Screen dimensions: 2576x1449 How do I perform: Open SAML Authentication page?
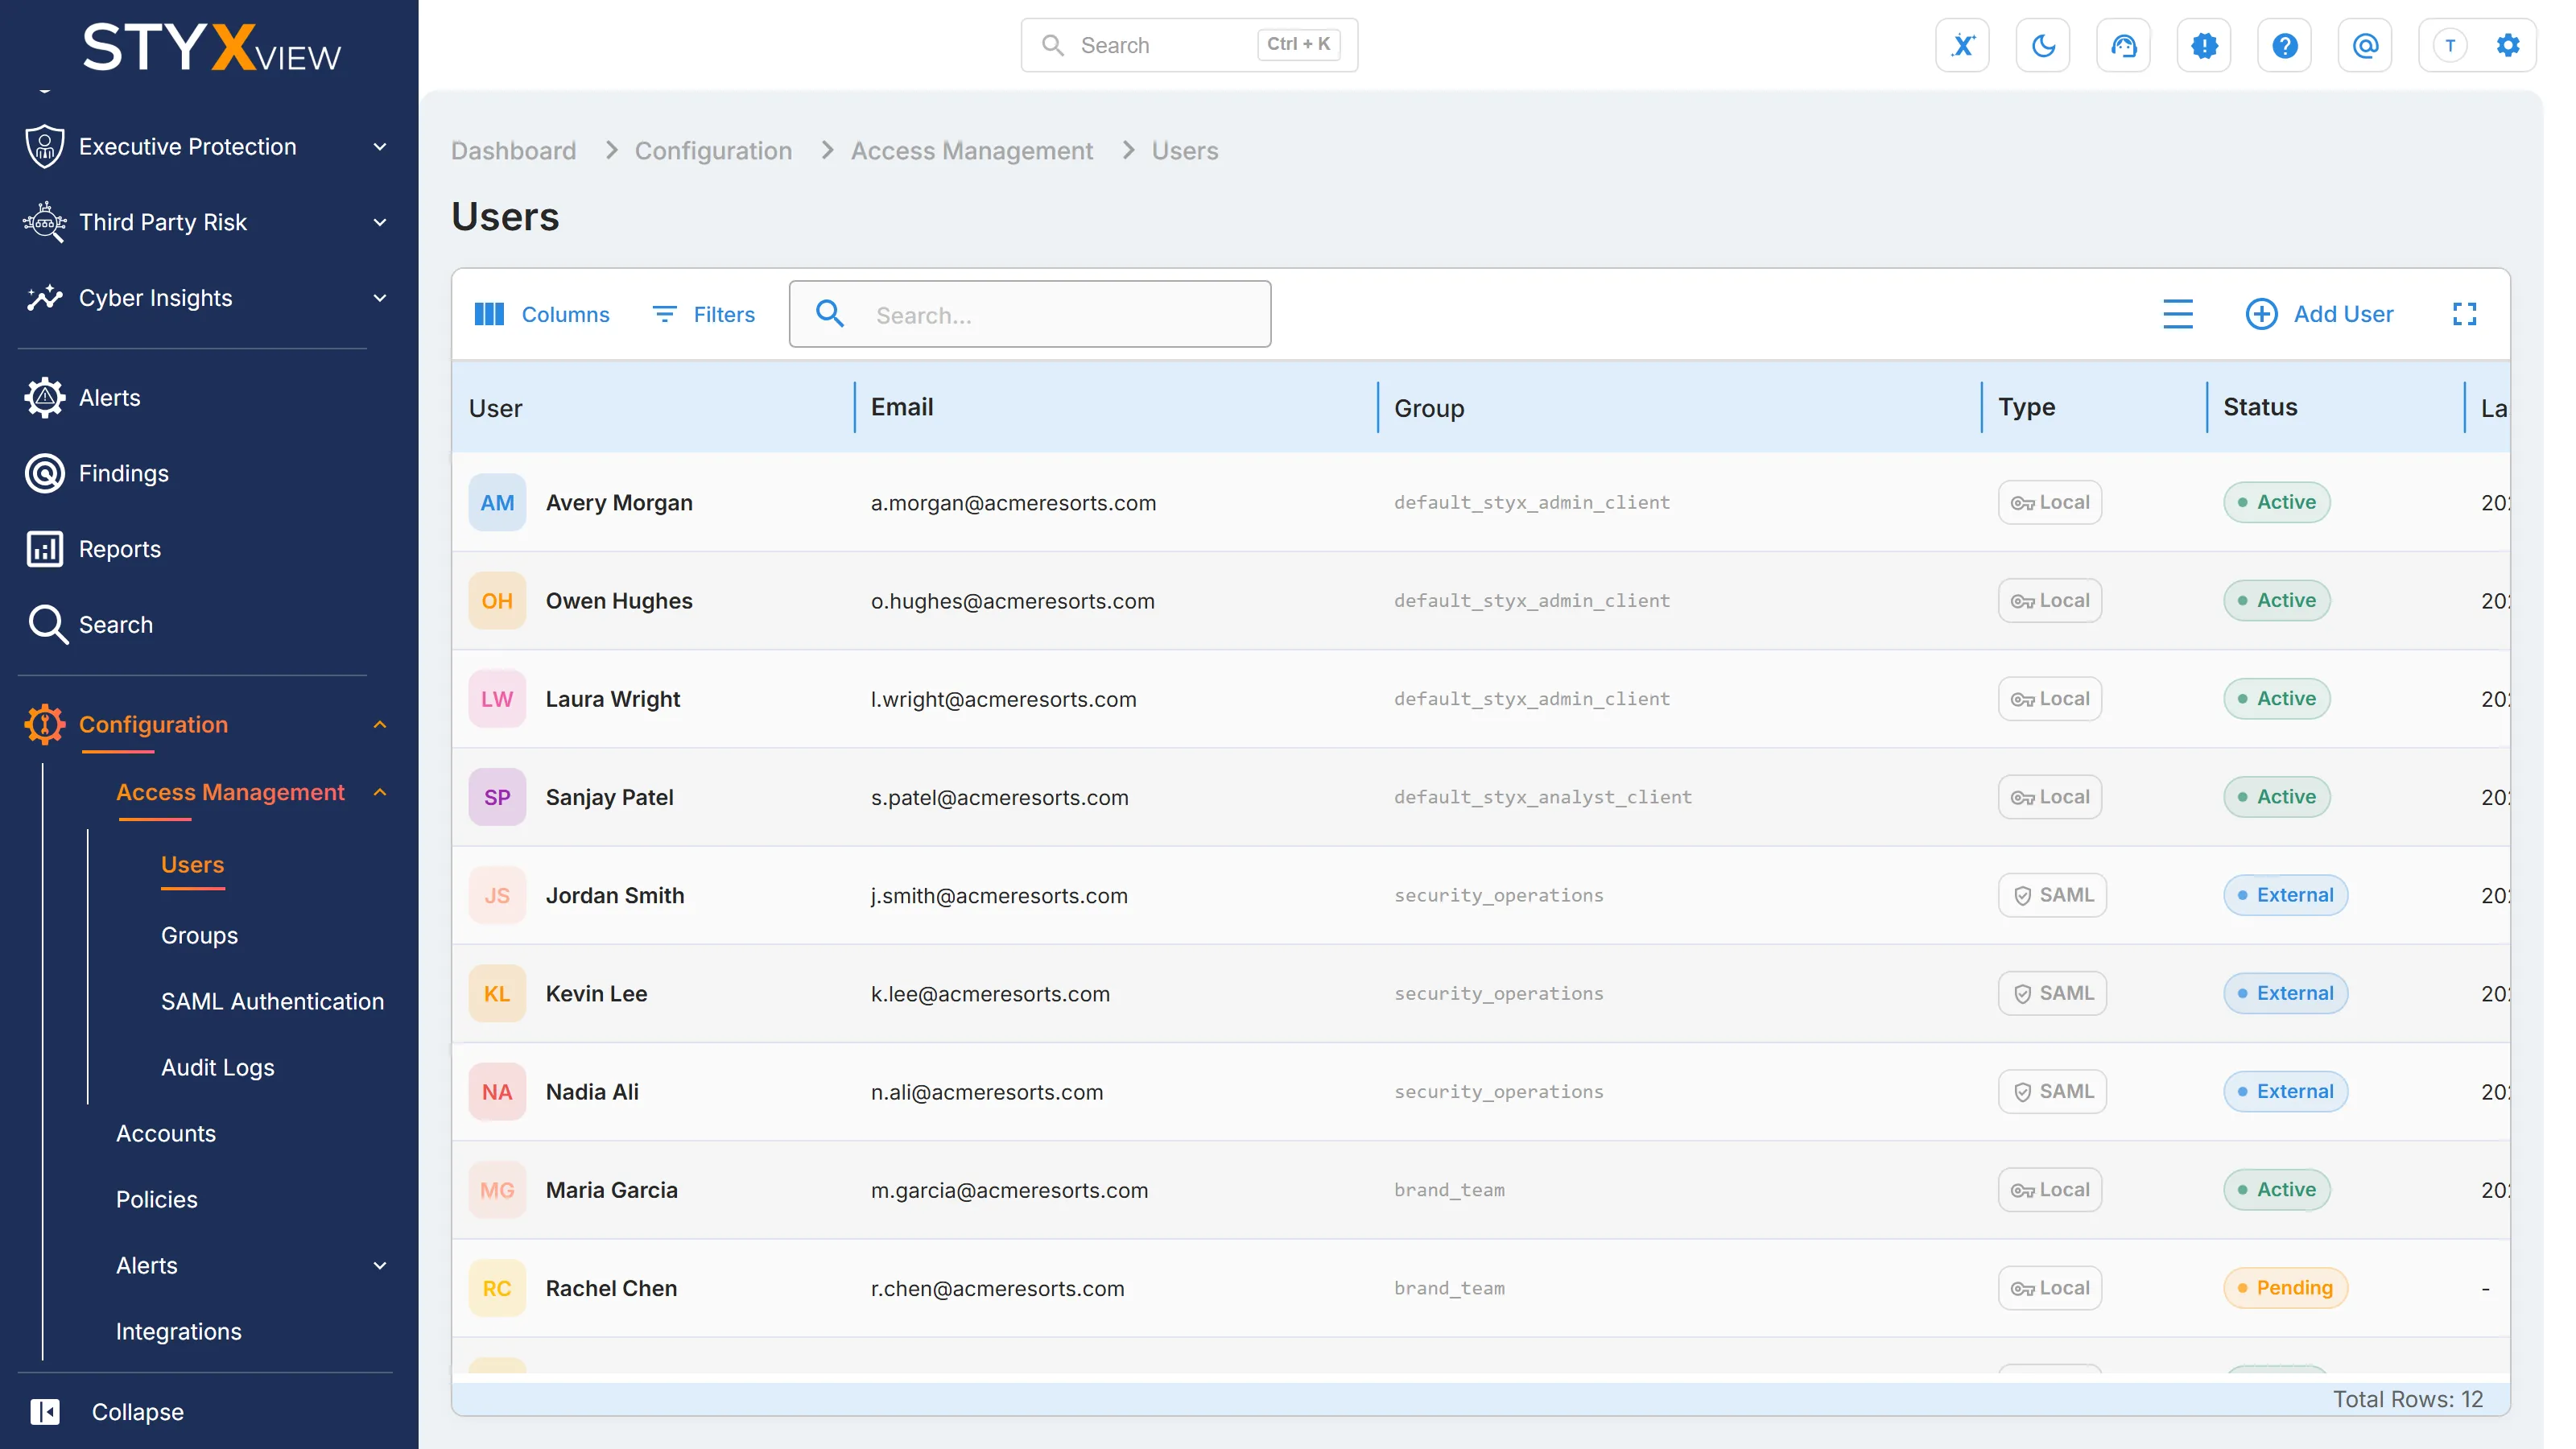272,1001
